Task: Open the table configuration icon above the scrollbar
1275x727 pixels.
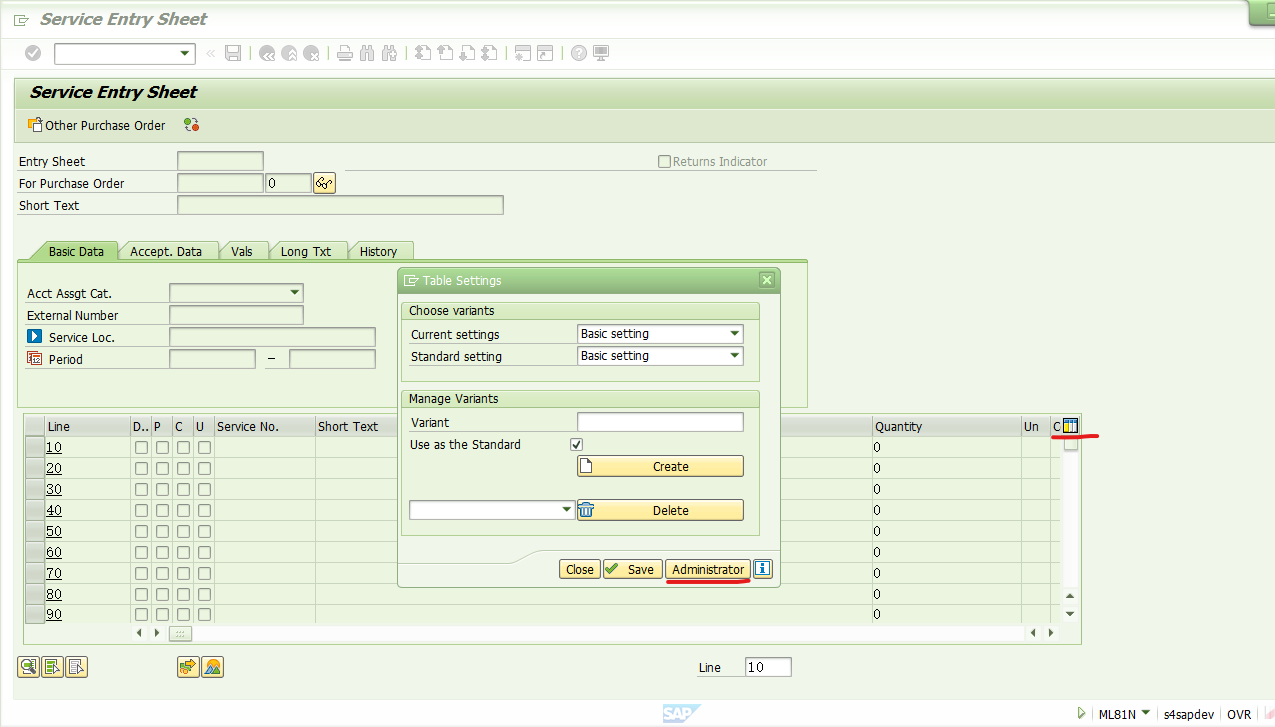Action: coord(1070,425)
